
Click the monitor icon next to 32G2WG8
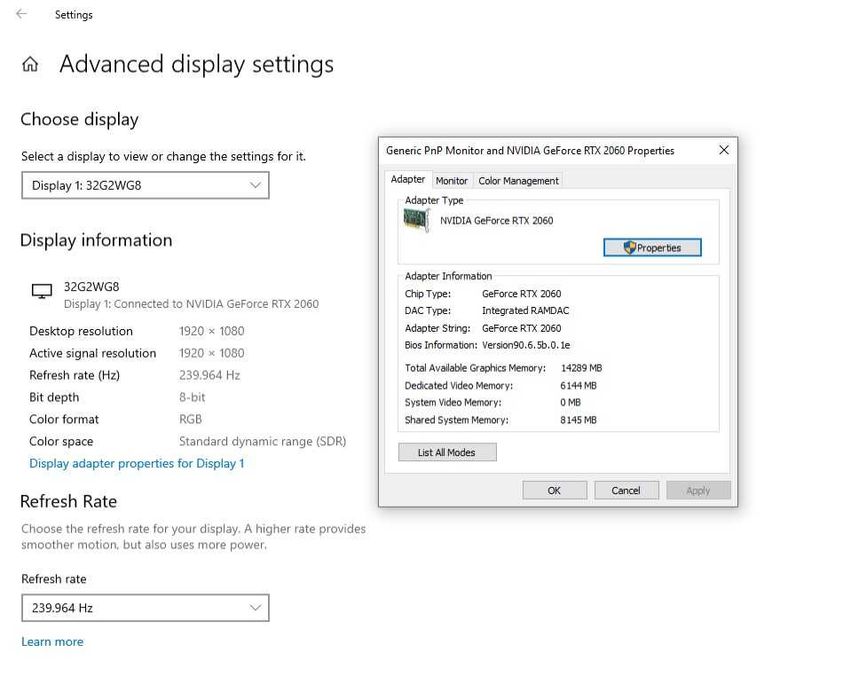[x=41, y=291]
